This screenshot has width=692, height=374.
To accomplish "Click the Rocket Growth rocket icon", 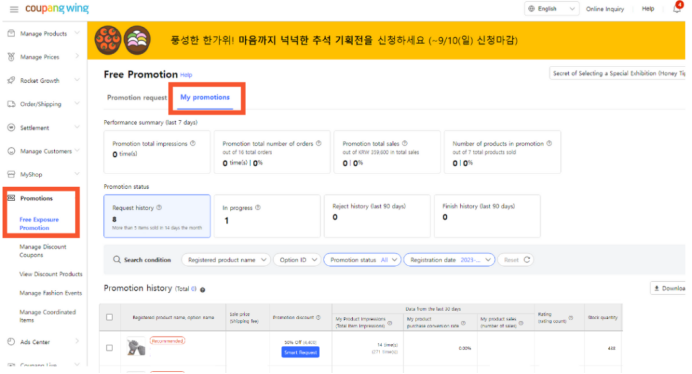I will click(11, 80).
